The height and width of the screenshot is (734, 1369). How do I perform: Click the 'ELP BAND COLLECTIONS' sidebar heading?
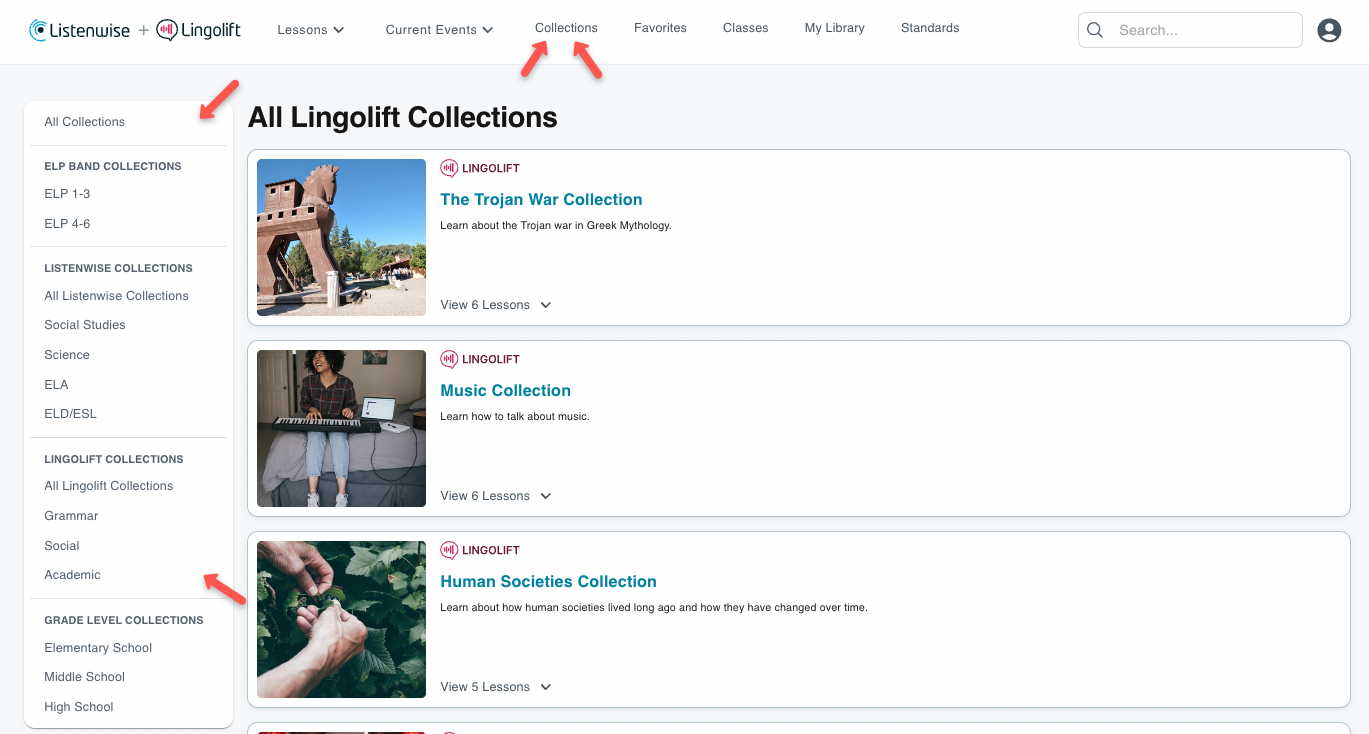pos(113,167)
